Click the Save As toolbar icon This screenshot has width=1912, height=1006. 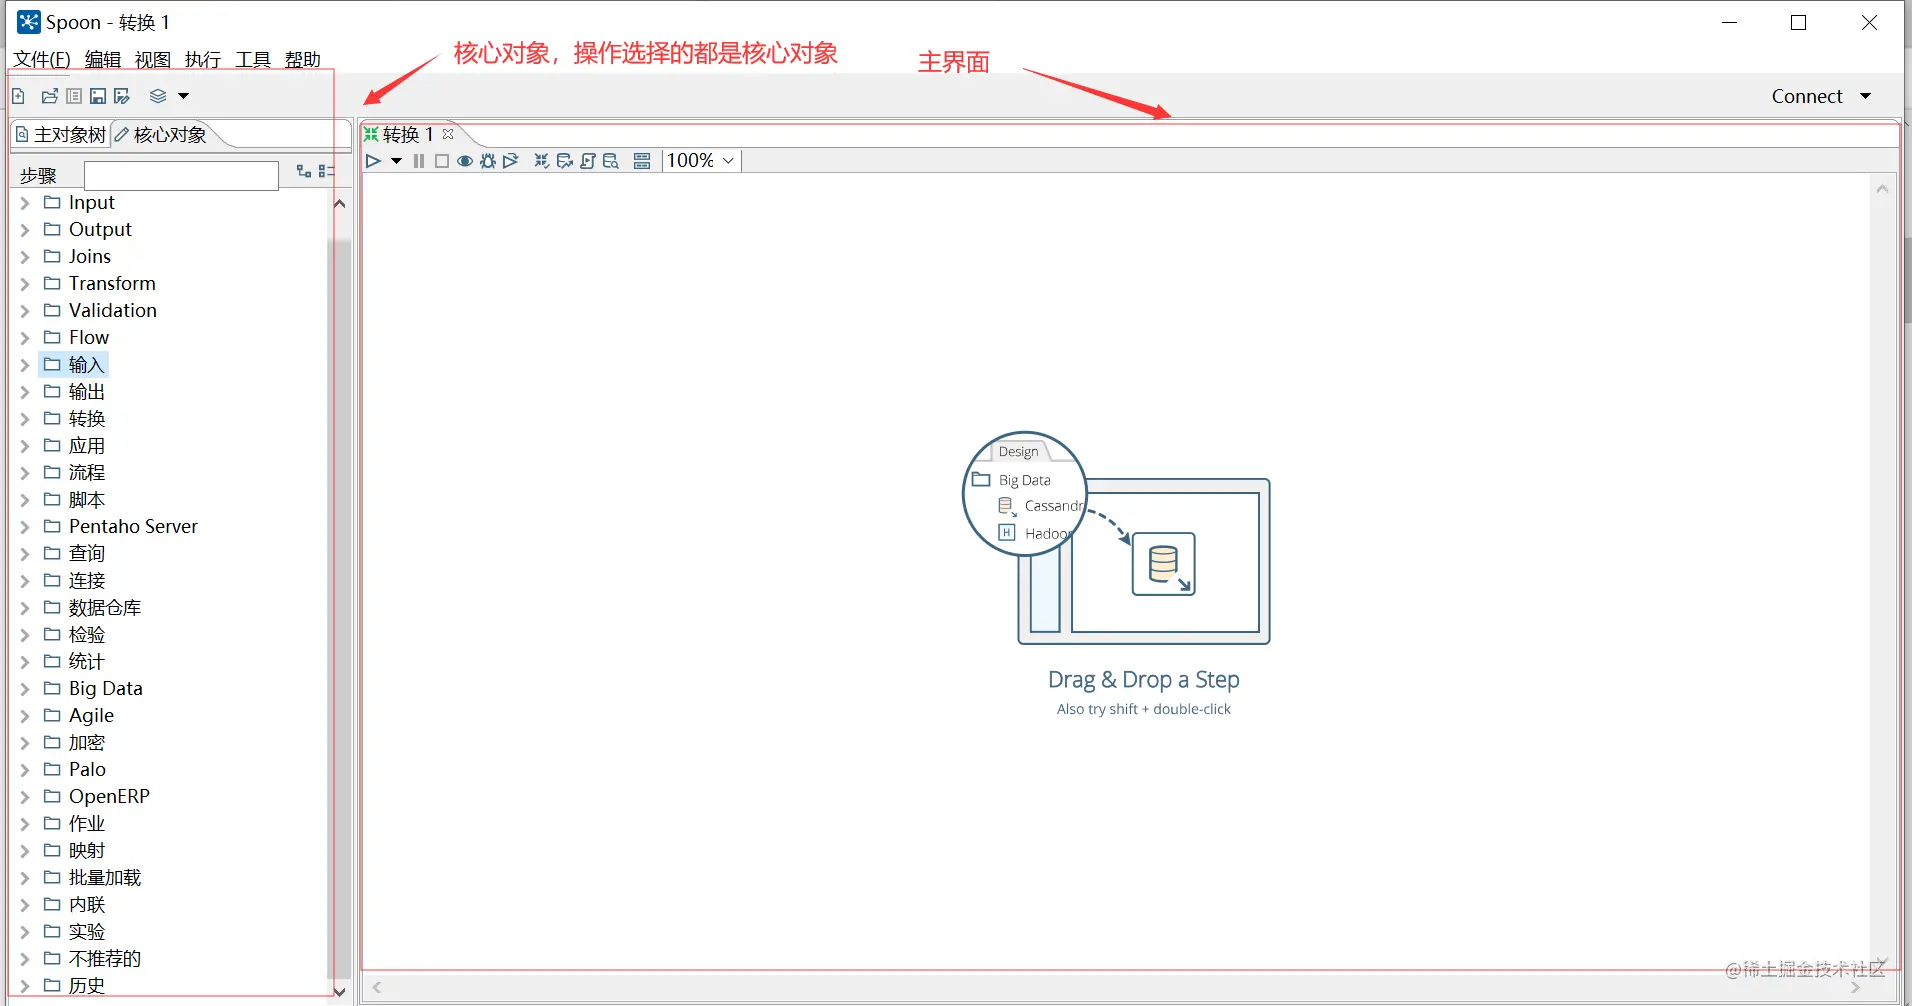tap(122, 96)
